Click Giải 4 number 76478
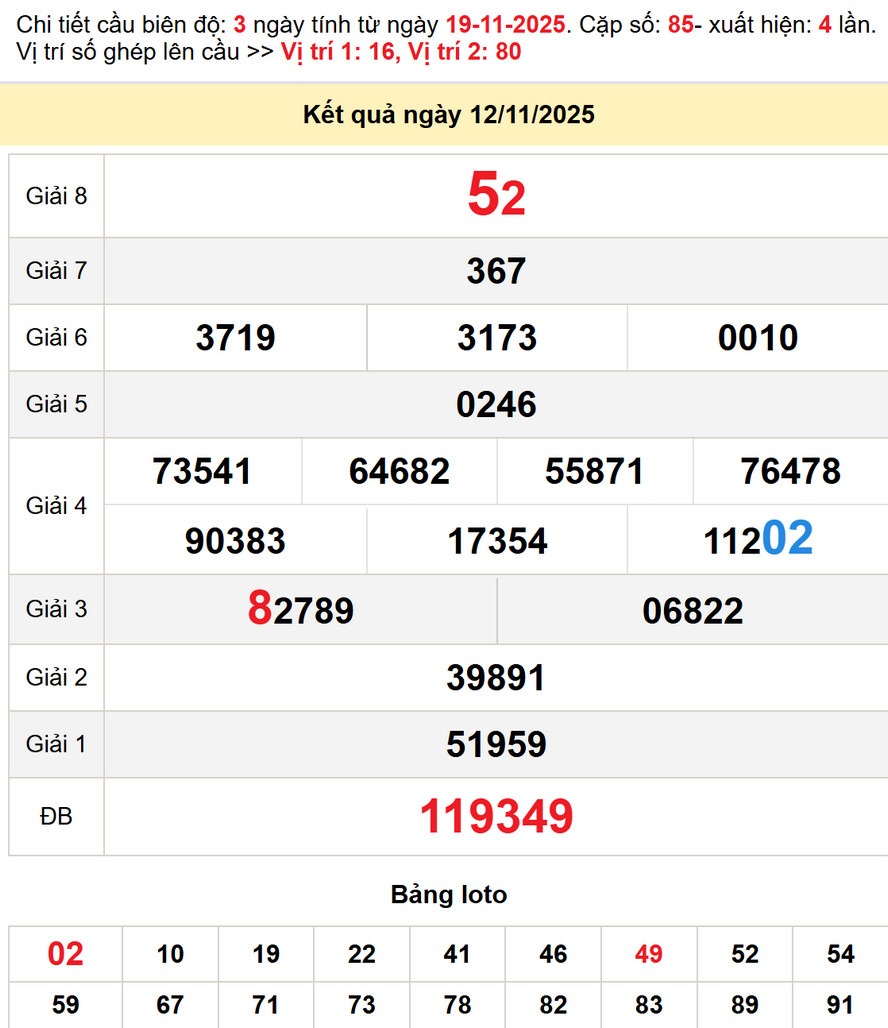This screenshot has width=888, height=1028. click(x=791, y=471)
